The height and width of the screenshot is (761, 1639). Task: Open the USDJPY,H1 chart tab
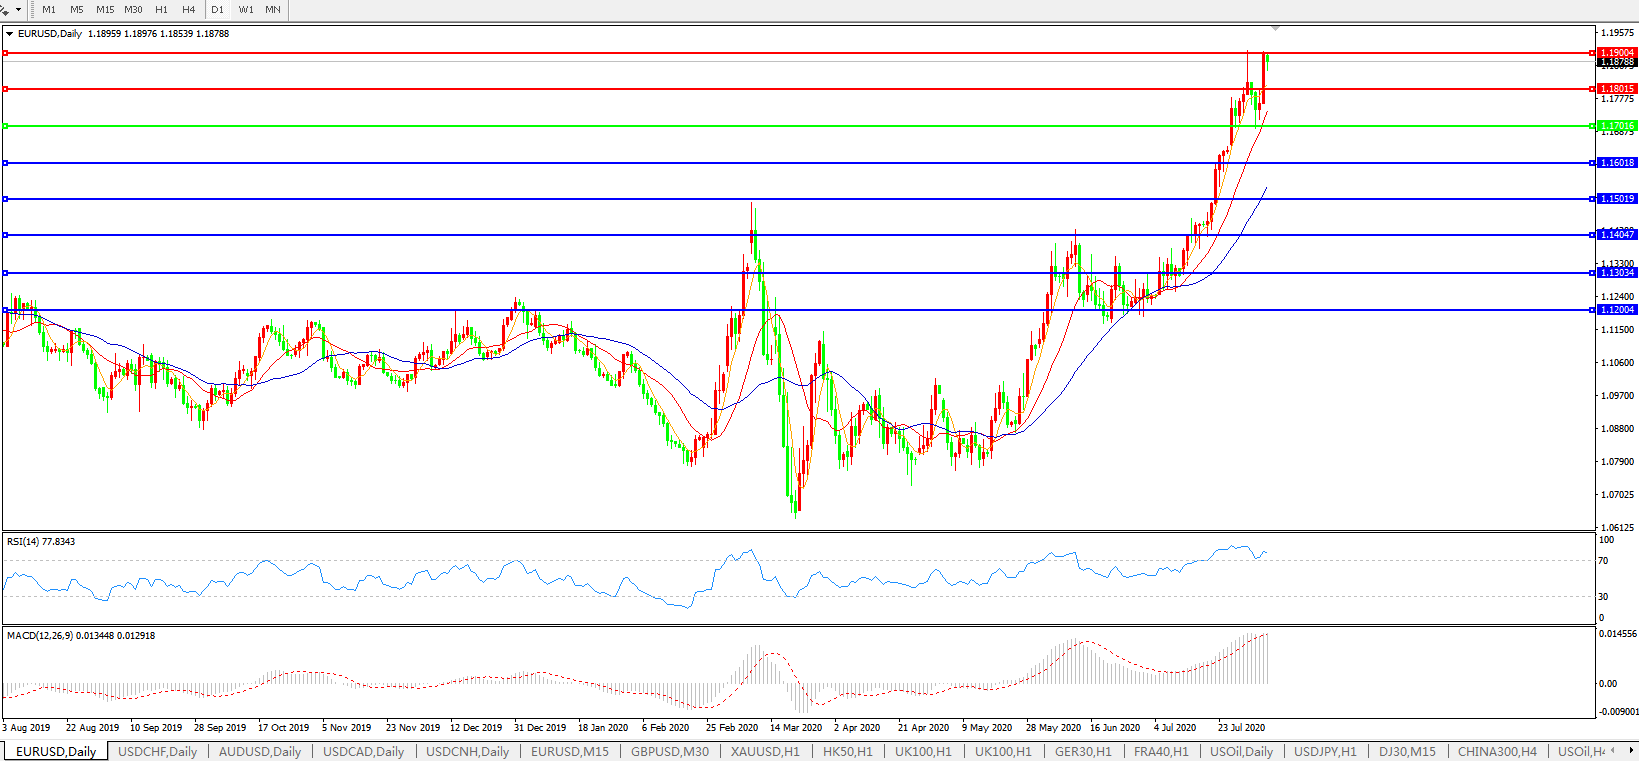click(1325, 751)
